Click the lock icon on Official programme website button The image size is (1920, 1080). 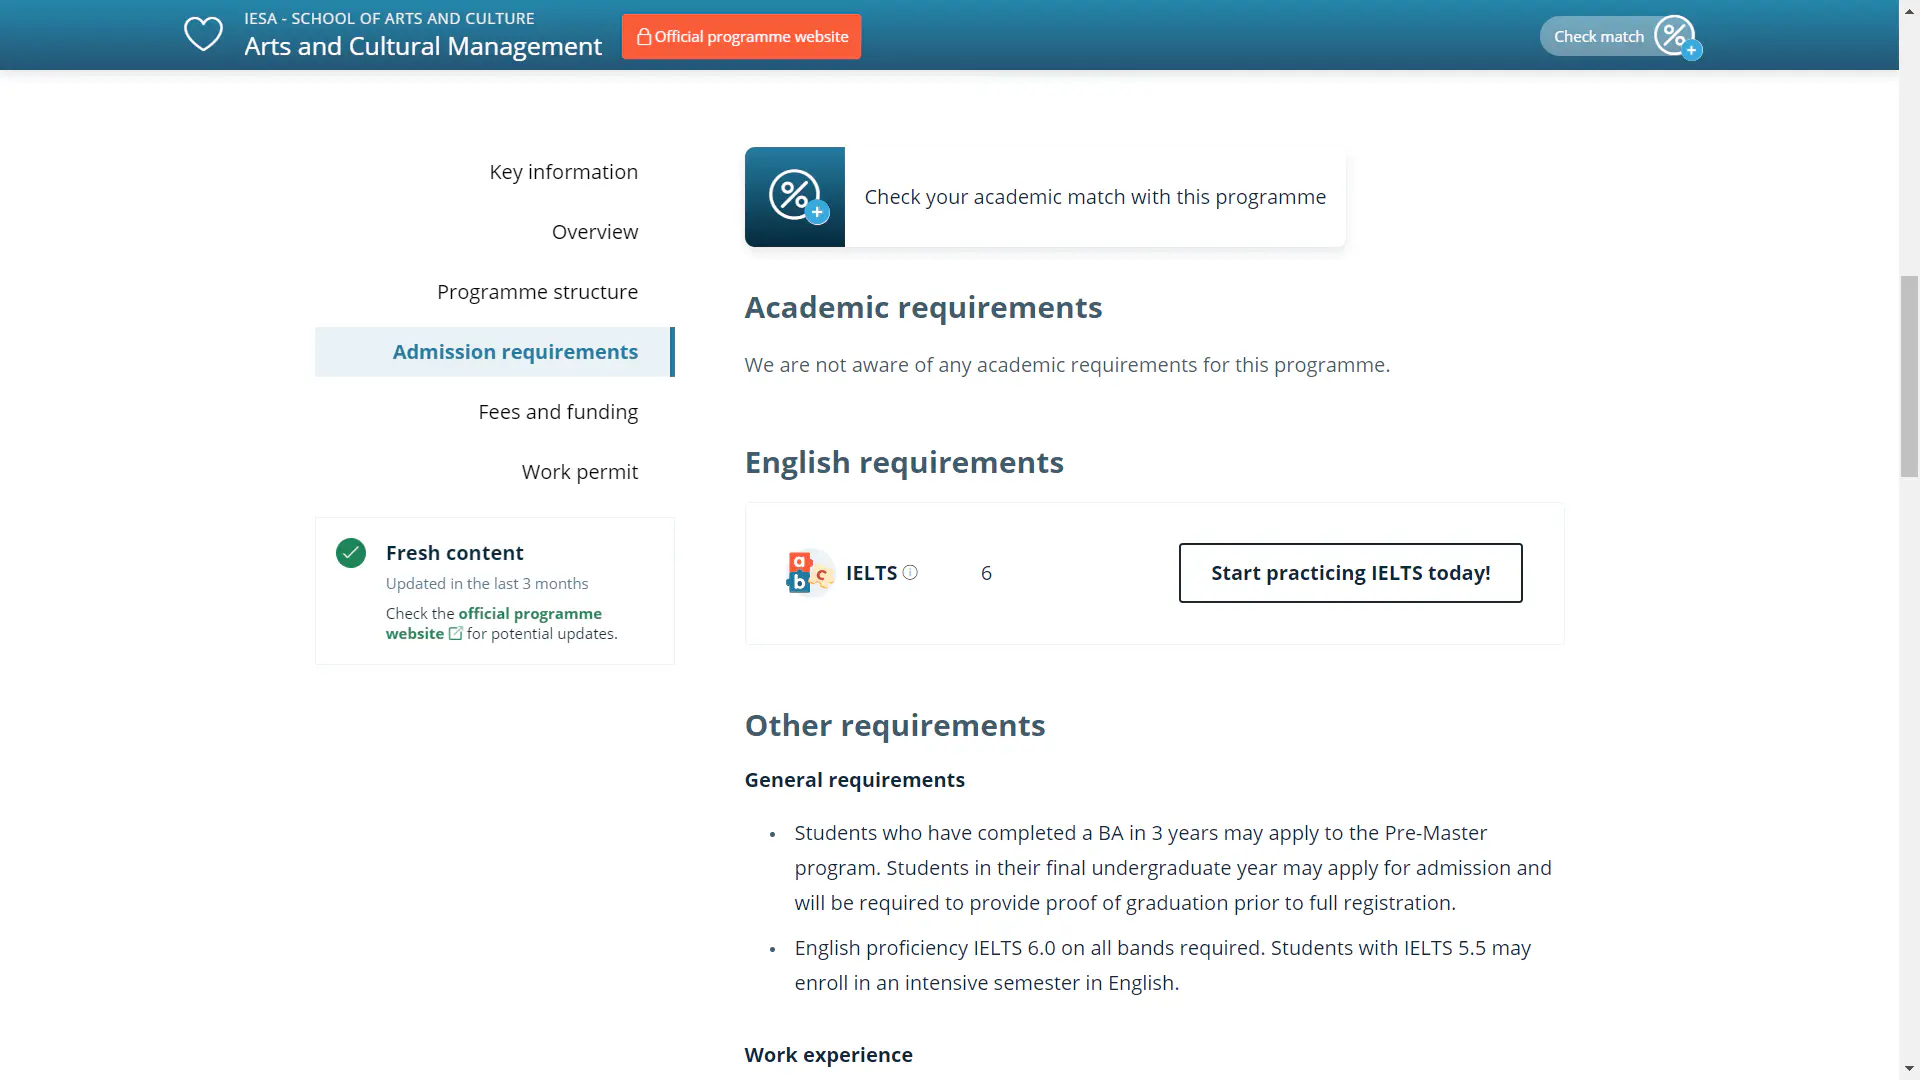pyautogui.click(x=645, y=36)
